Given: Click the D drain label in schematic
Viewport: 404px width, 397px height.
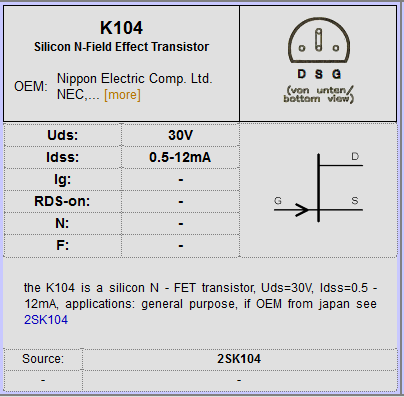Looking at the screenshot, I should pos(355,156).
